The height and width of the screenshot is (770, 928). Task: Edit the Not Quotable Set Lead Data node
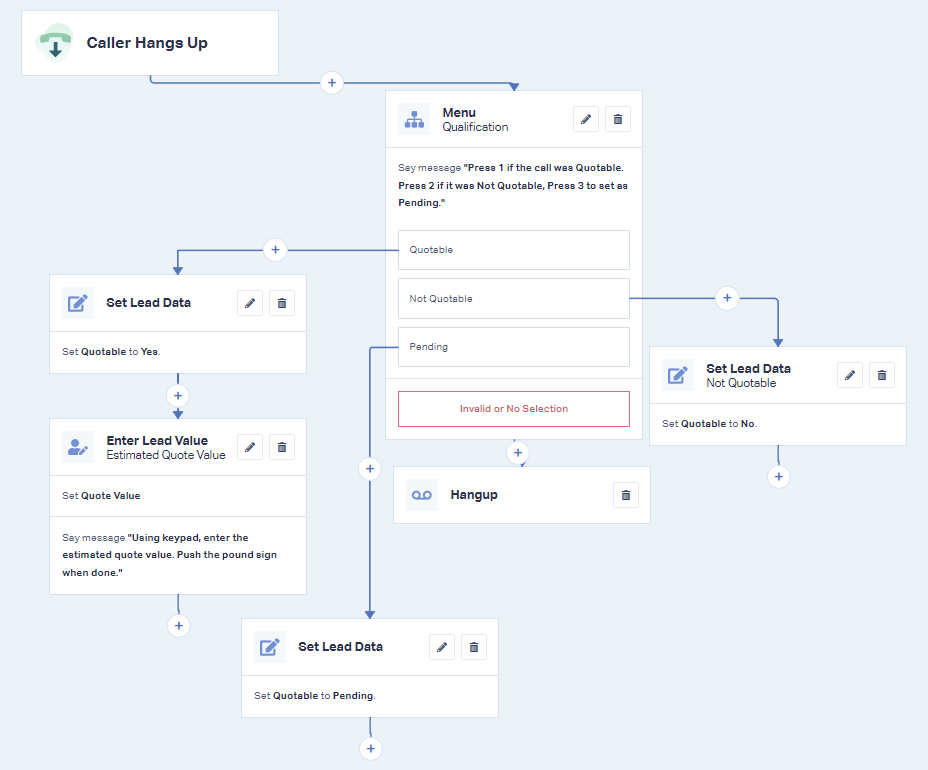click(x=850, y=375)
